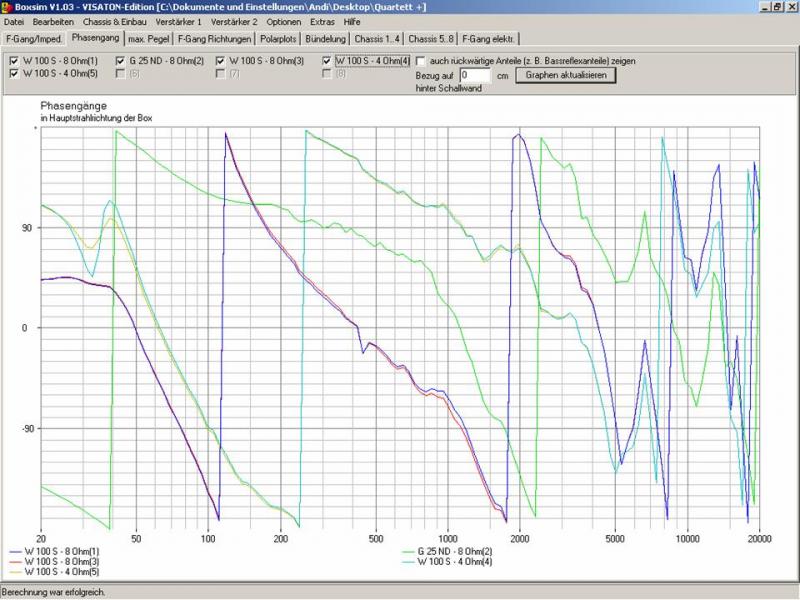800x600 pixels.
Task: Click the Boxsim application icon in title bar
Action: (x=7, y=7)
